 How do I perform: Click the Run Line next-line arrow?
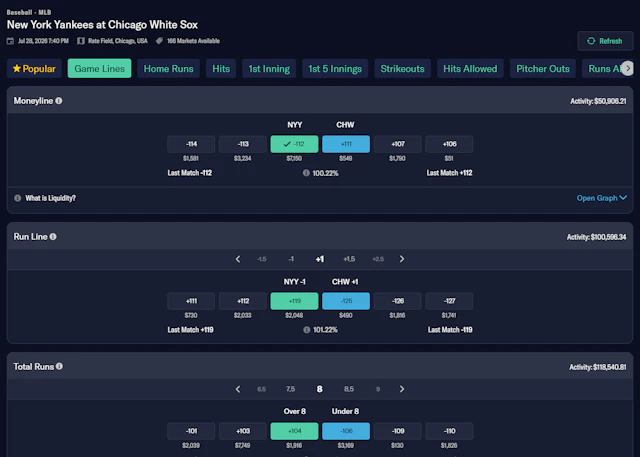(402, 259)
